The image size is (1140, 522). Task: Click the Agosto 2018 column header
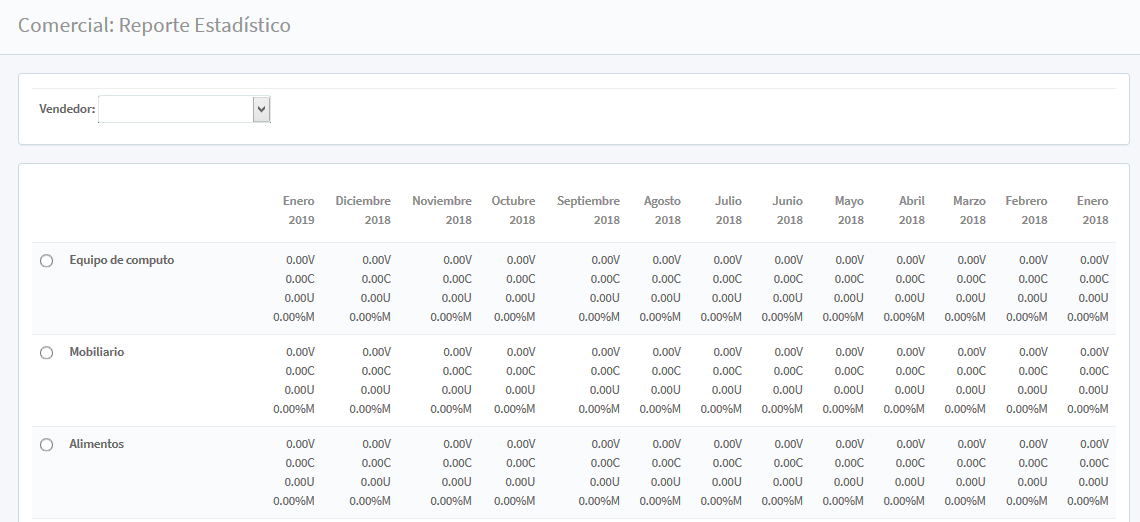point(662,210)
